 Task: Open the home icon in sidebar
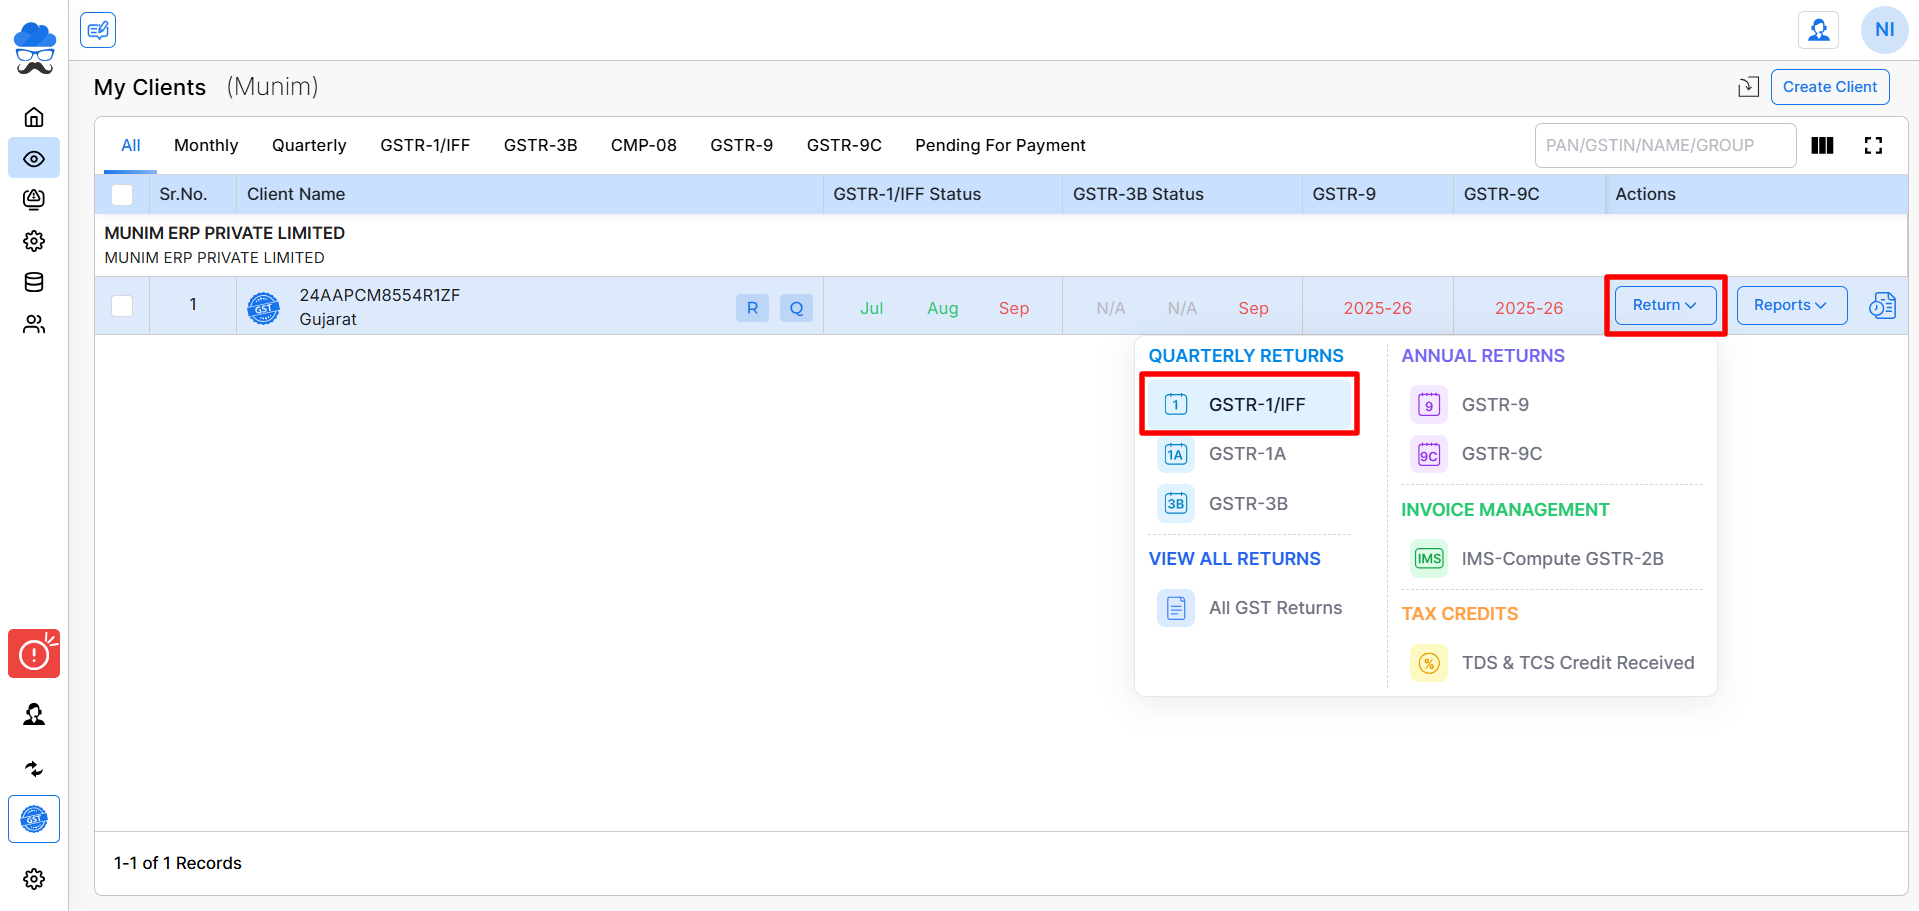click(34, 117)
